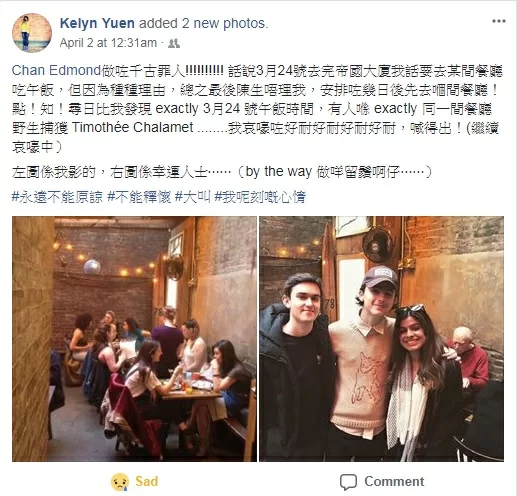Toggle the Sad reaction button label
This screenshot has height=496, width=517.
tap(147, 481)
